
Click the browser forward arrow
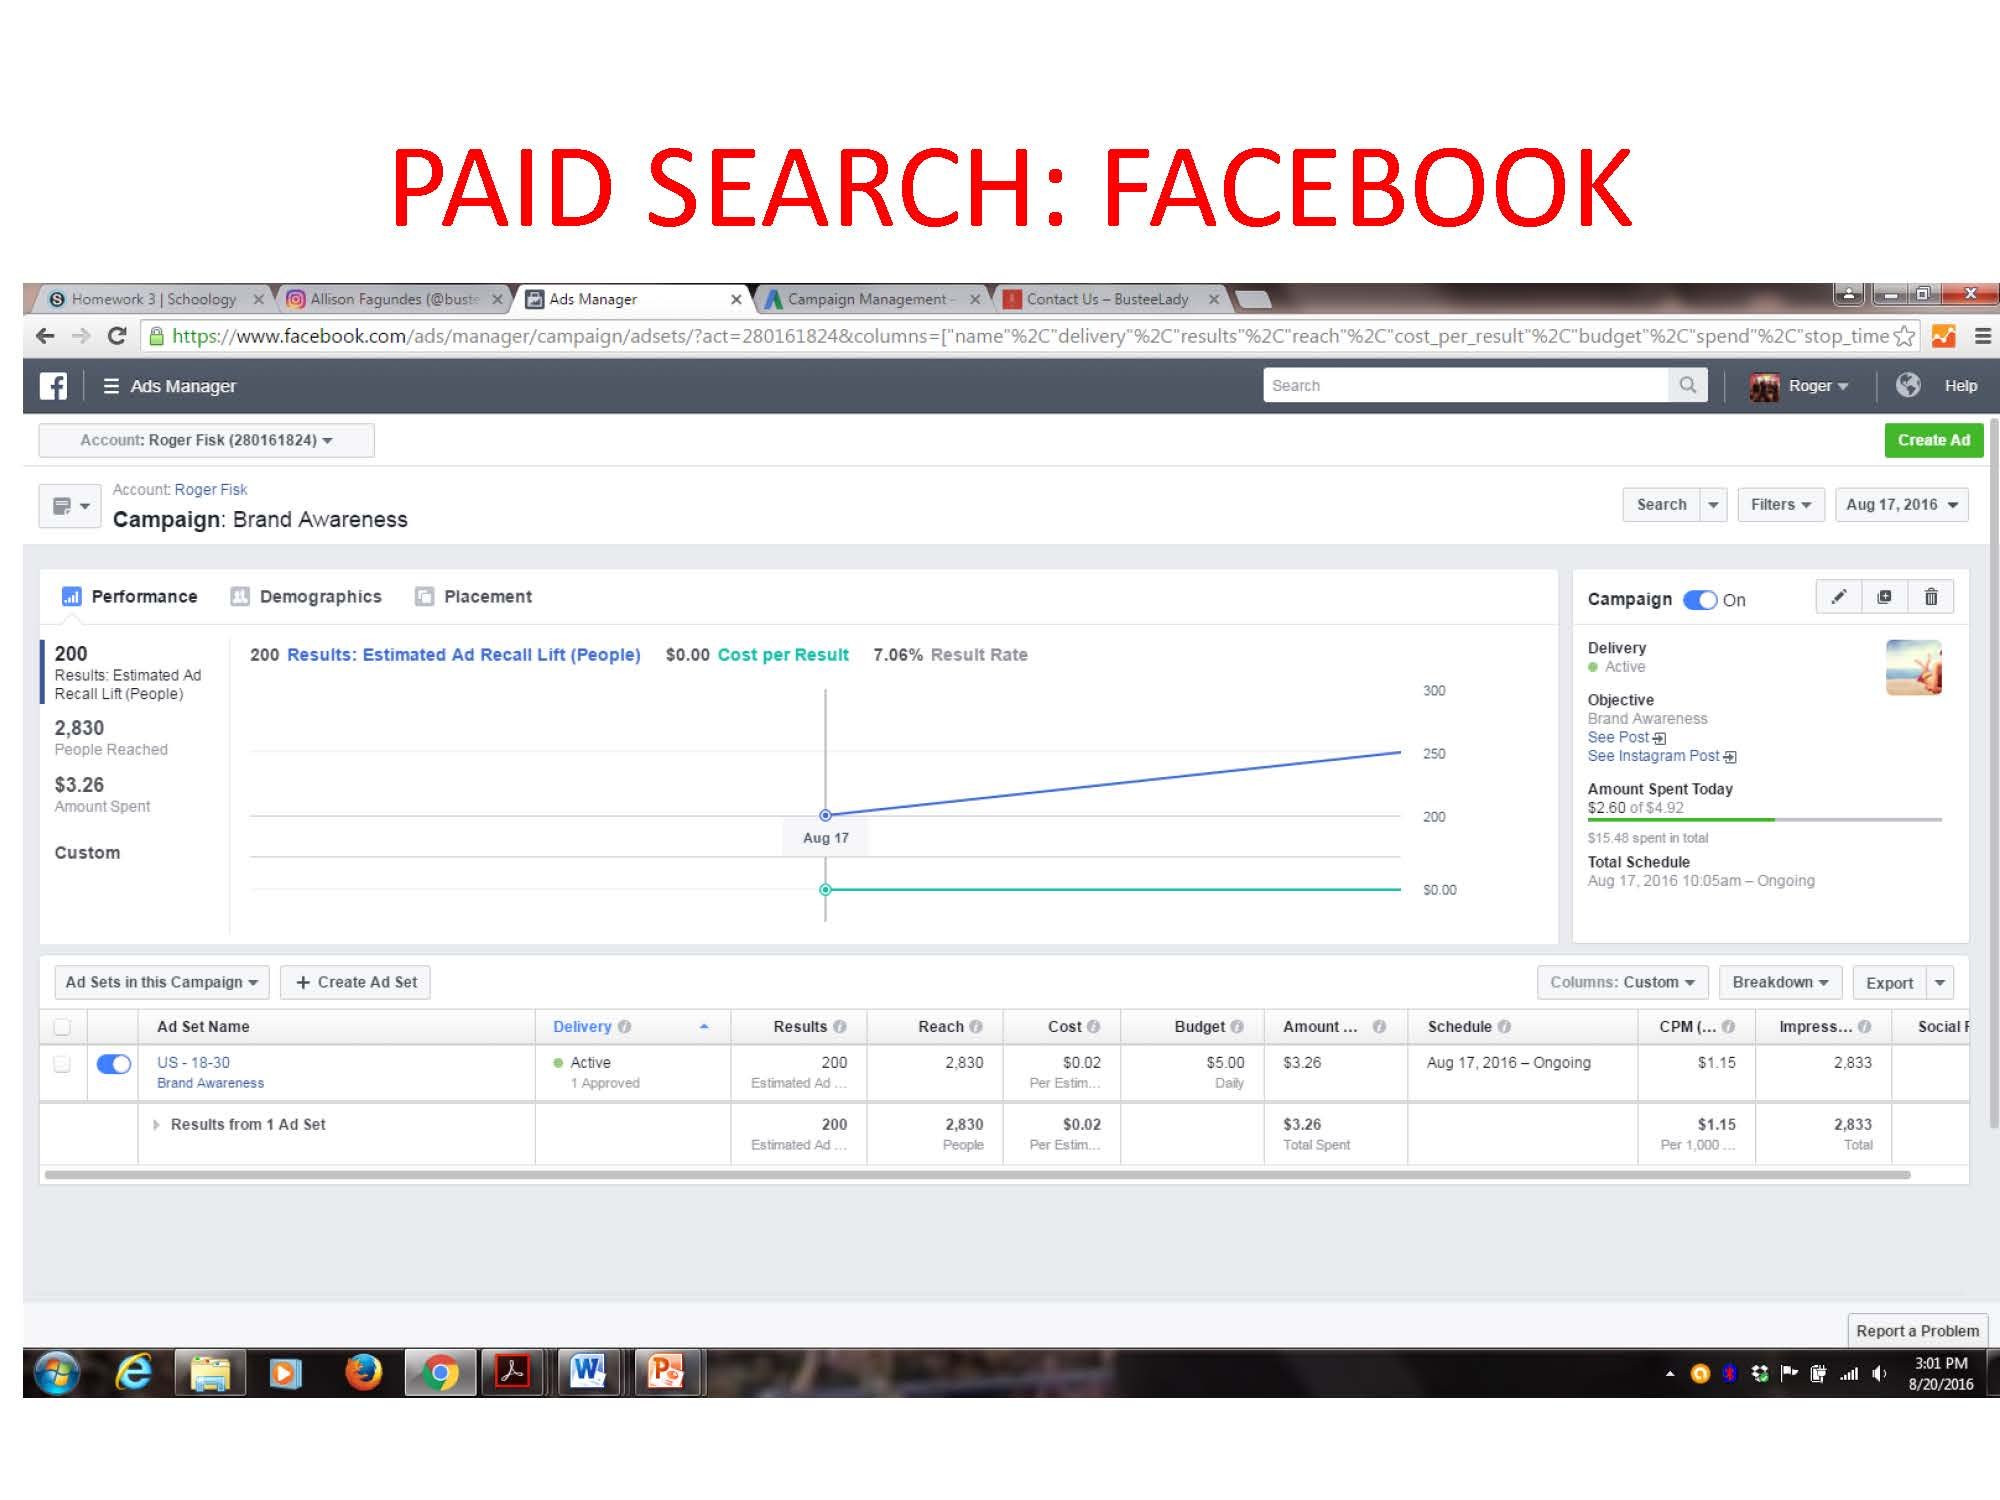coord(81,336)
